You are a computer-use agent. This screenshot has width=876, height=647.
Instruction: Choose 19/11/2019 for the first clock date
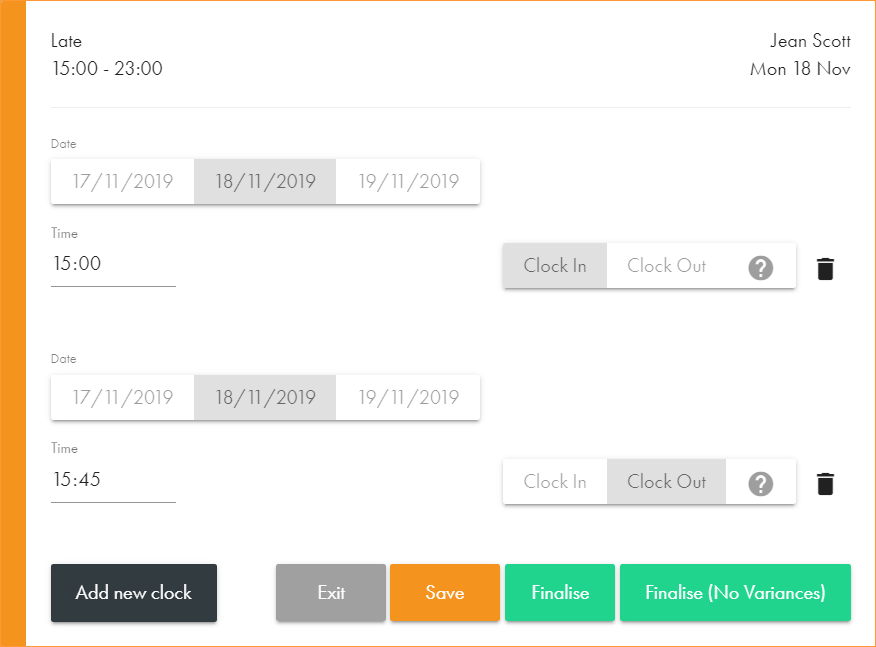pyautogui.click(x=408, y=182)
